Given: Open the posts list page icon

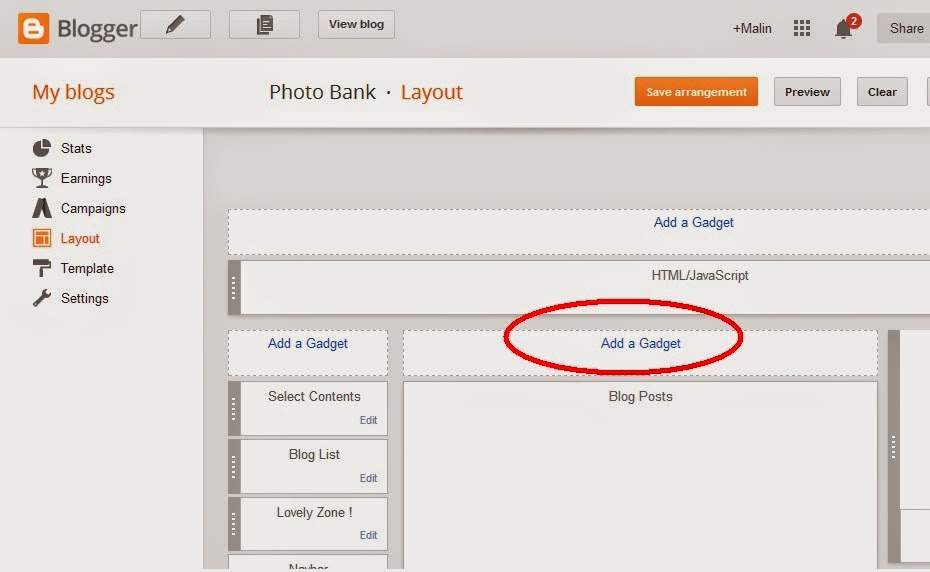Looking at the screenshot, I should (265, 25).
